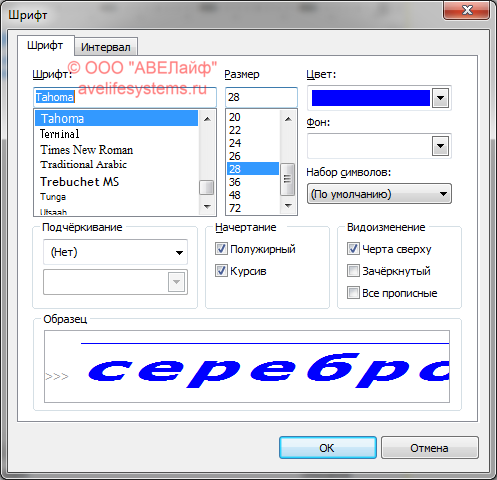Screen dimensions: 497x480
Task: Click the blue Цвет color swatch
Action: [371, 98]
